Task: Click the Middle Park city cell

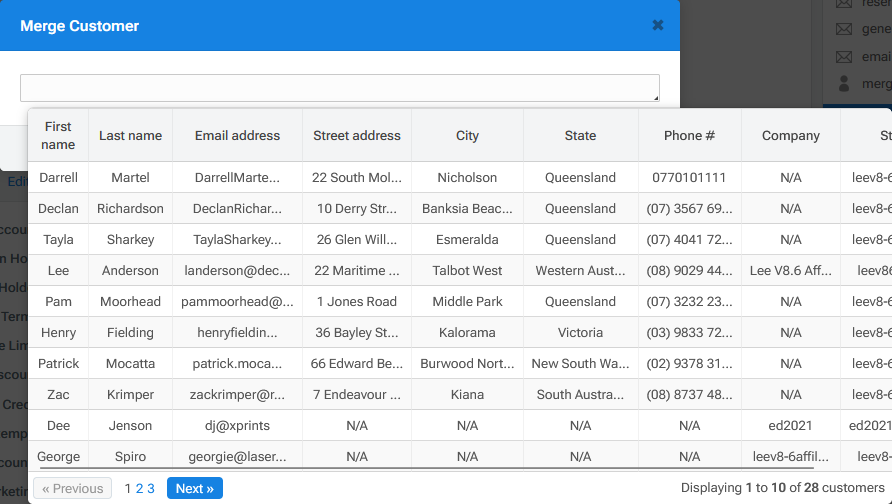Action: click(467, 301)
